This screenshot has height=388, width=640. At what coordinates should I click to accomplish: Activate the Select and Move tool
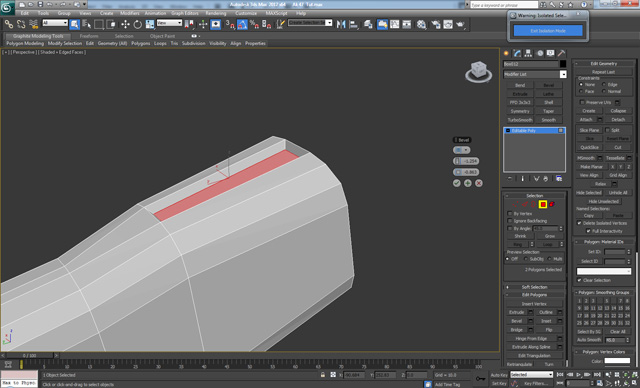point(125,24)
